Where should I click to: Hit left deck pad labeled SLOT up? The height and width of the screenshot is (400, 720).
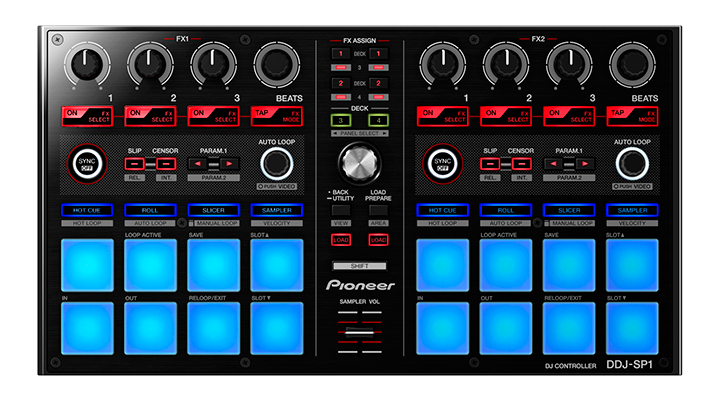click(277, 265)
